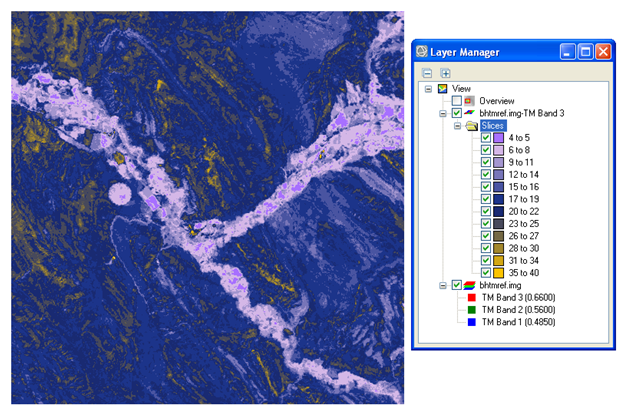Click red TM Band 3 (0.6600) channel icon
628x417 pixels.
pos(472,298)
